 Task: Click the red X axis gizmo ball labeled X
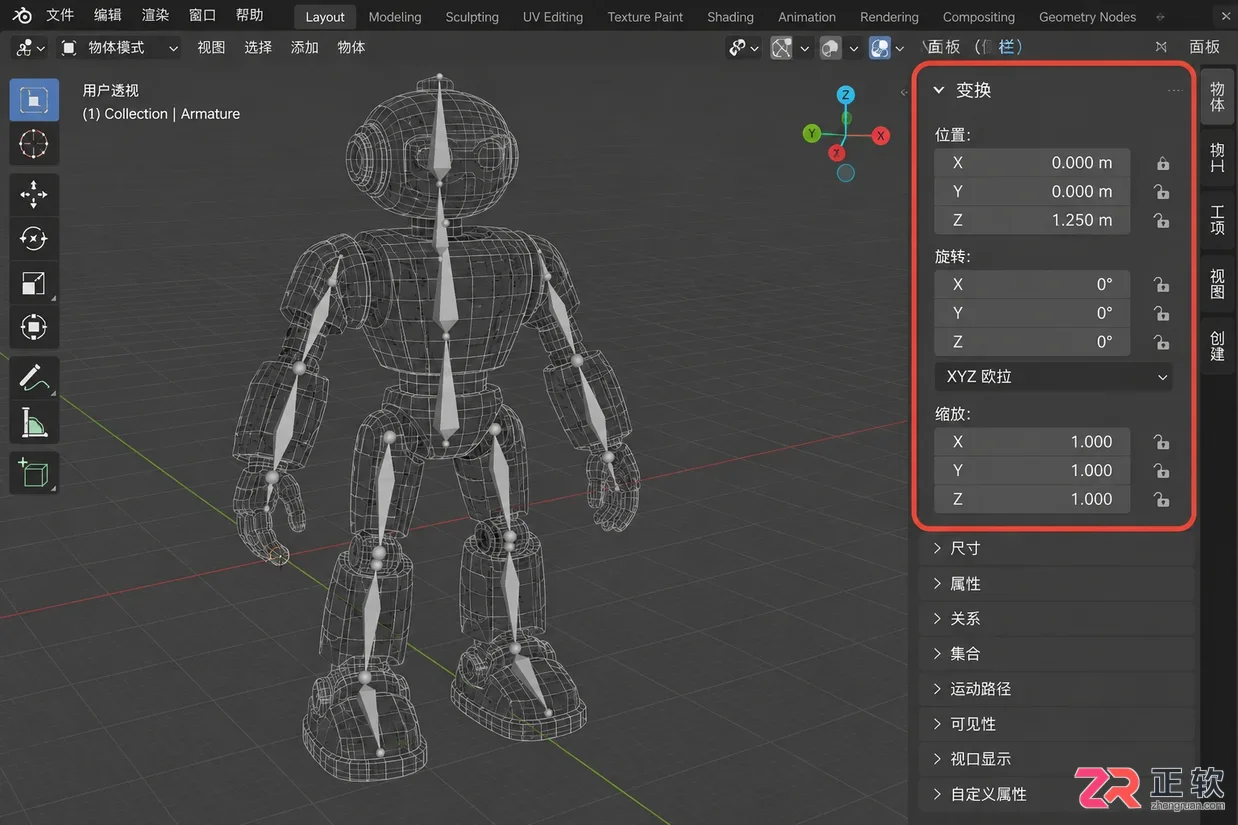click(x=880, y=135)
